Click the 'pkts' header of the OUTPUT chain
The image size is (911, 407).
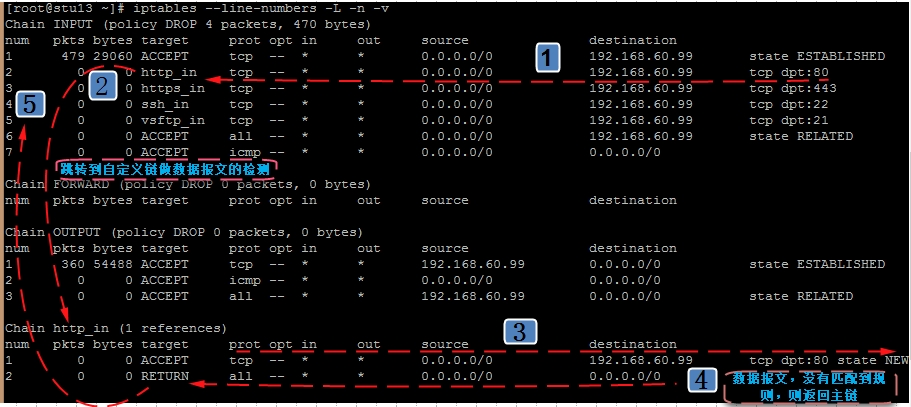[69, 248]
